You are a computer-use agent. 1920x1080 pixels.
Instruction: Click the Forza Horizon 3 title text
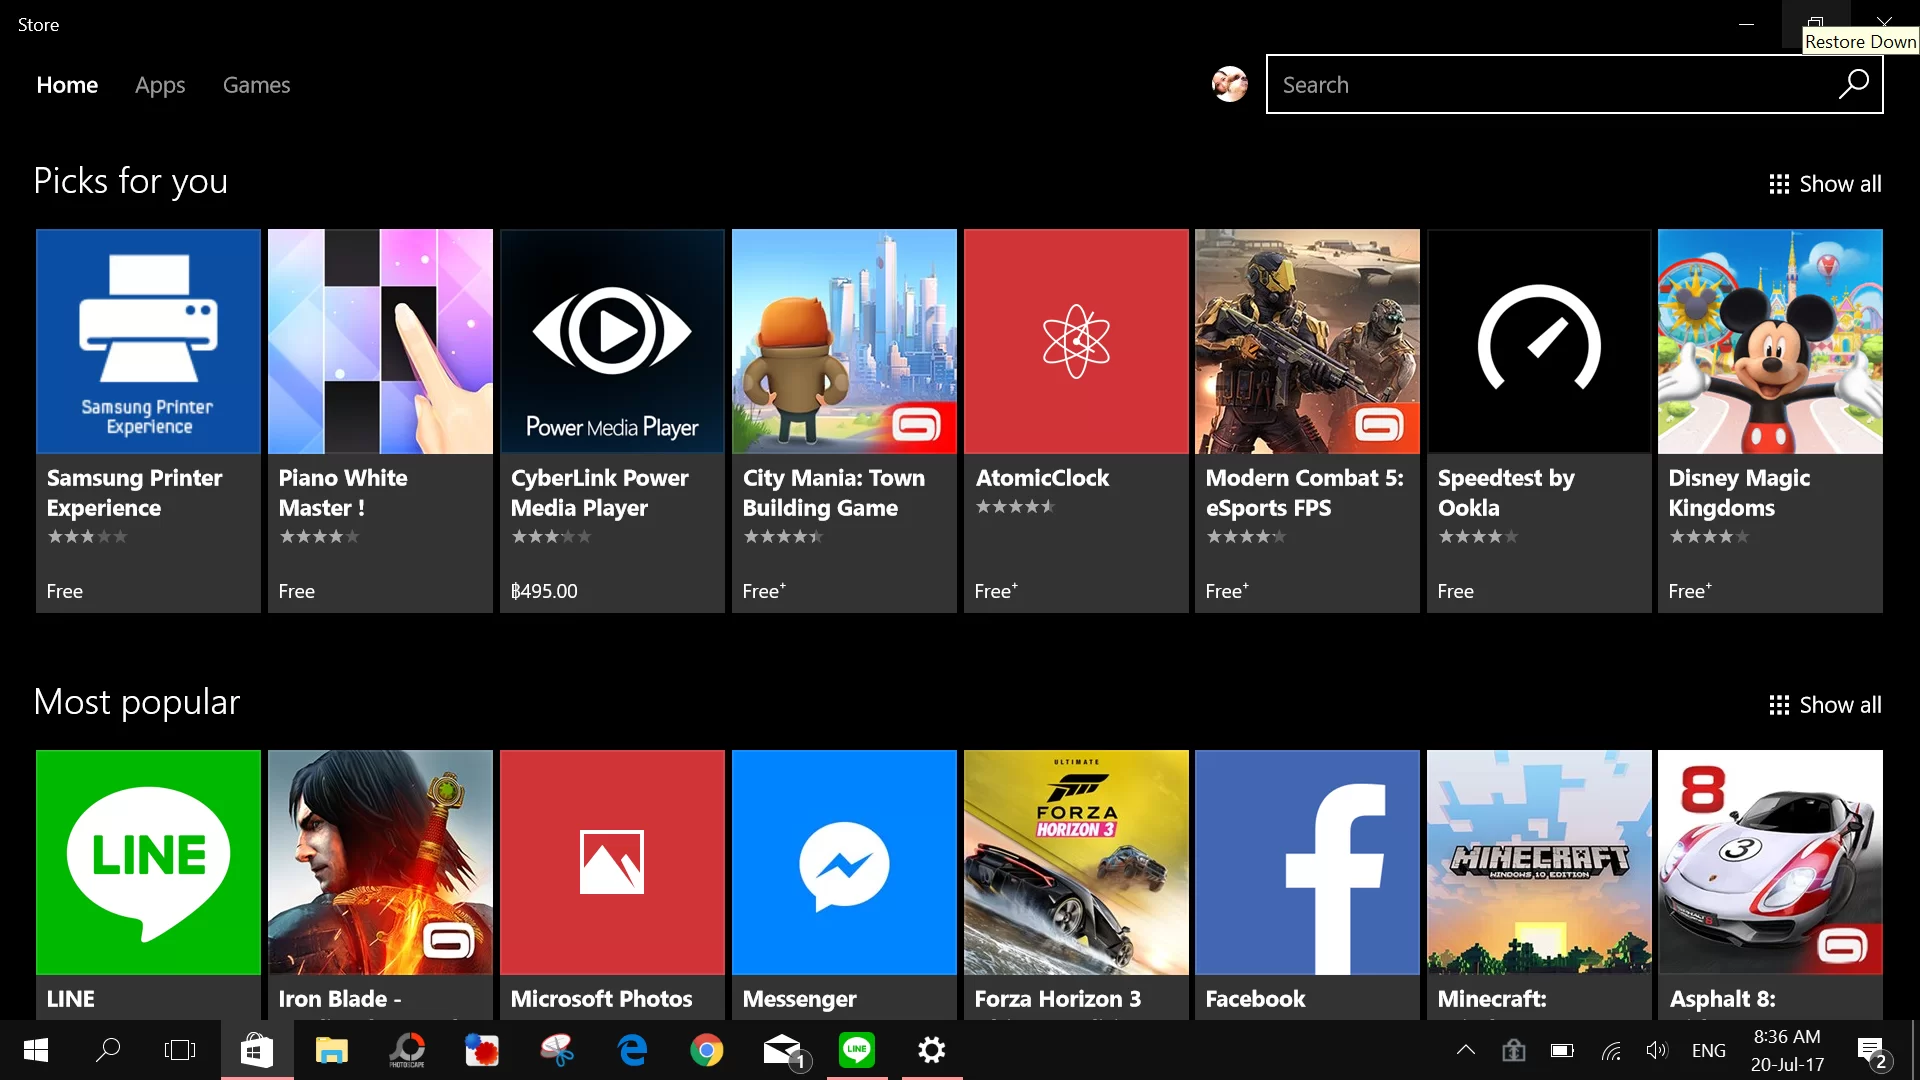point(1057,999)
